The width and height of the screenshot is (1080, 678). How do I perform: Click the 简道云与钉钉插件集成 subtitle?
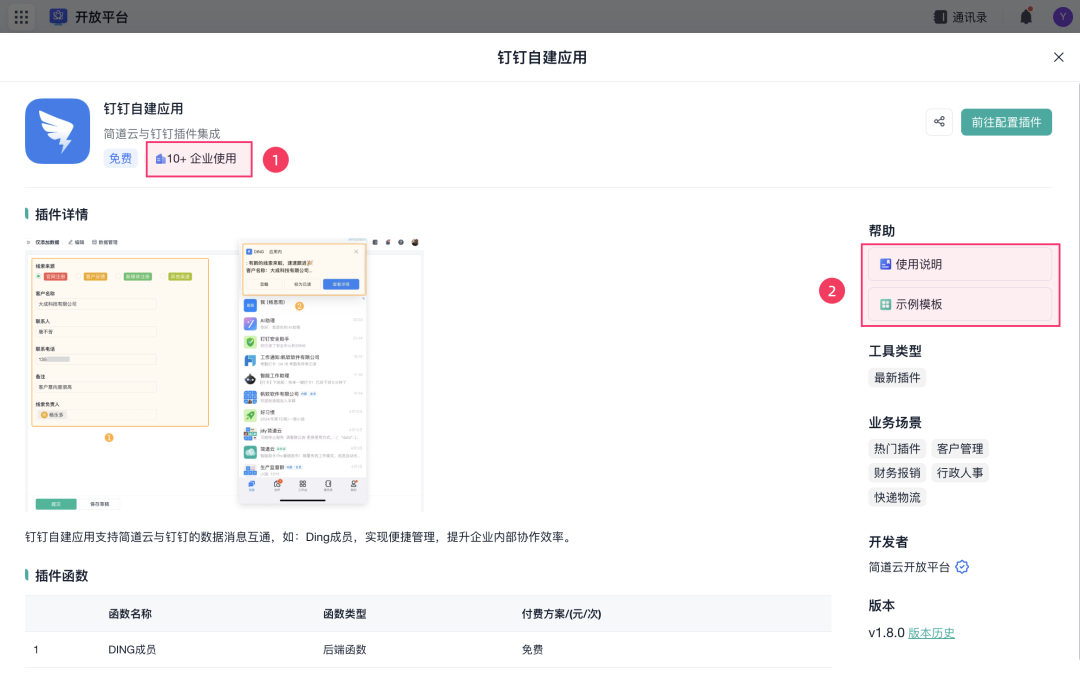point(162,134)
